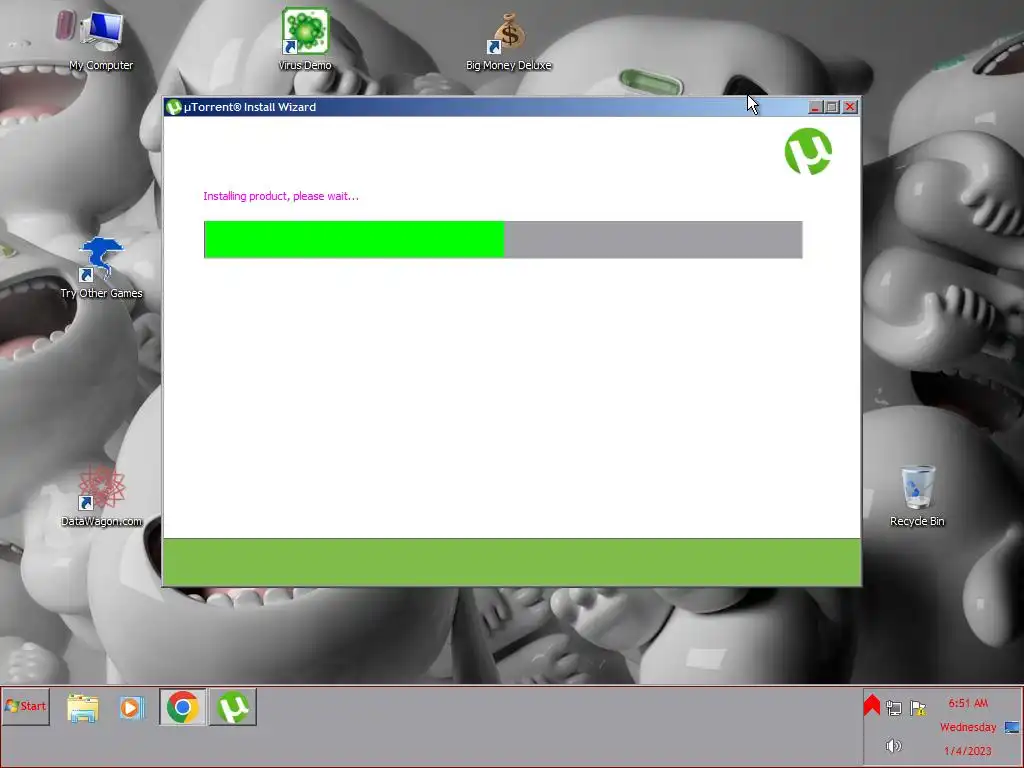Click the µTorrent logo in the installer window

808,152
